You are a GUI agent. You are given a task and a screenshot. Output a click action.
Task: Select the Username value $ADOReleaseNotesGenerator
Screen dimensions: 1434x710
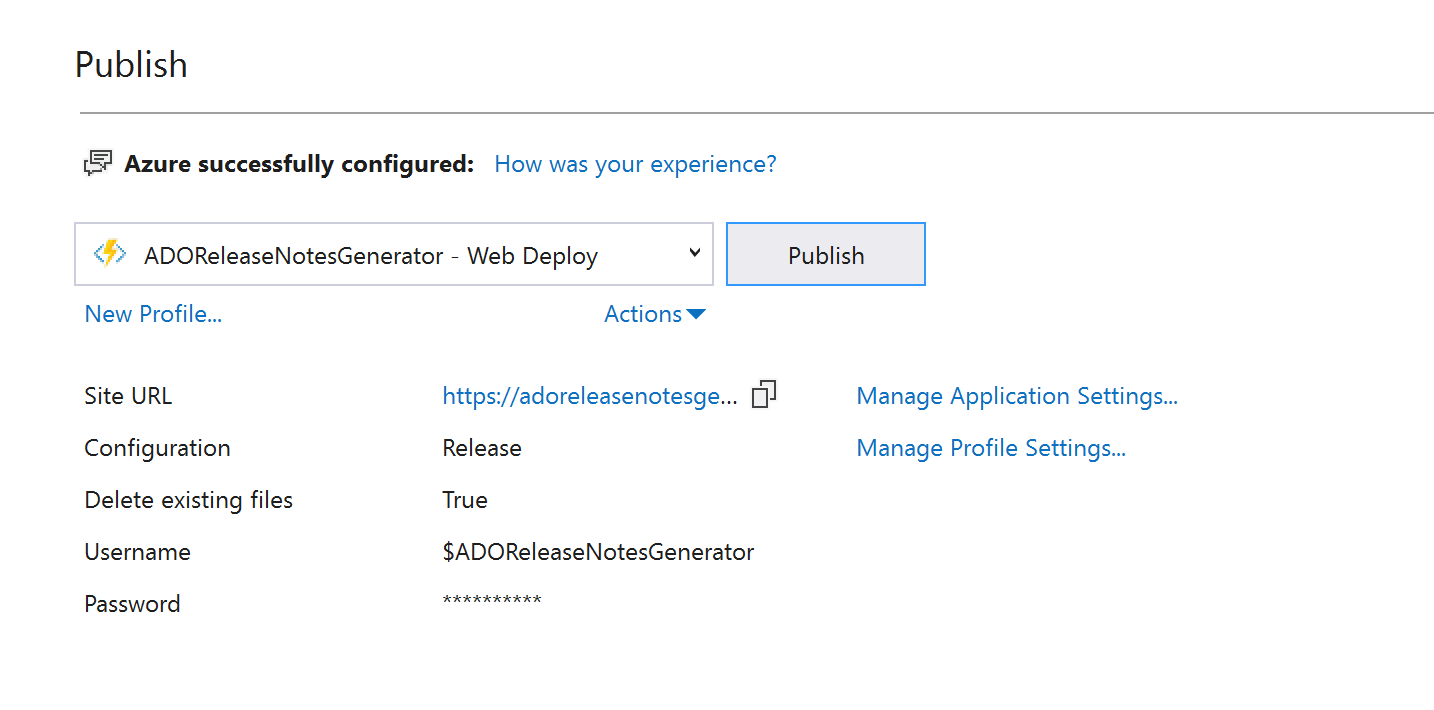(x=598, y=551)
